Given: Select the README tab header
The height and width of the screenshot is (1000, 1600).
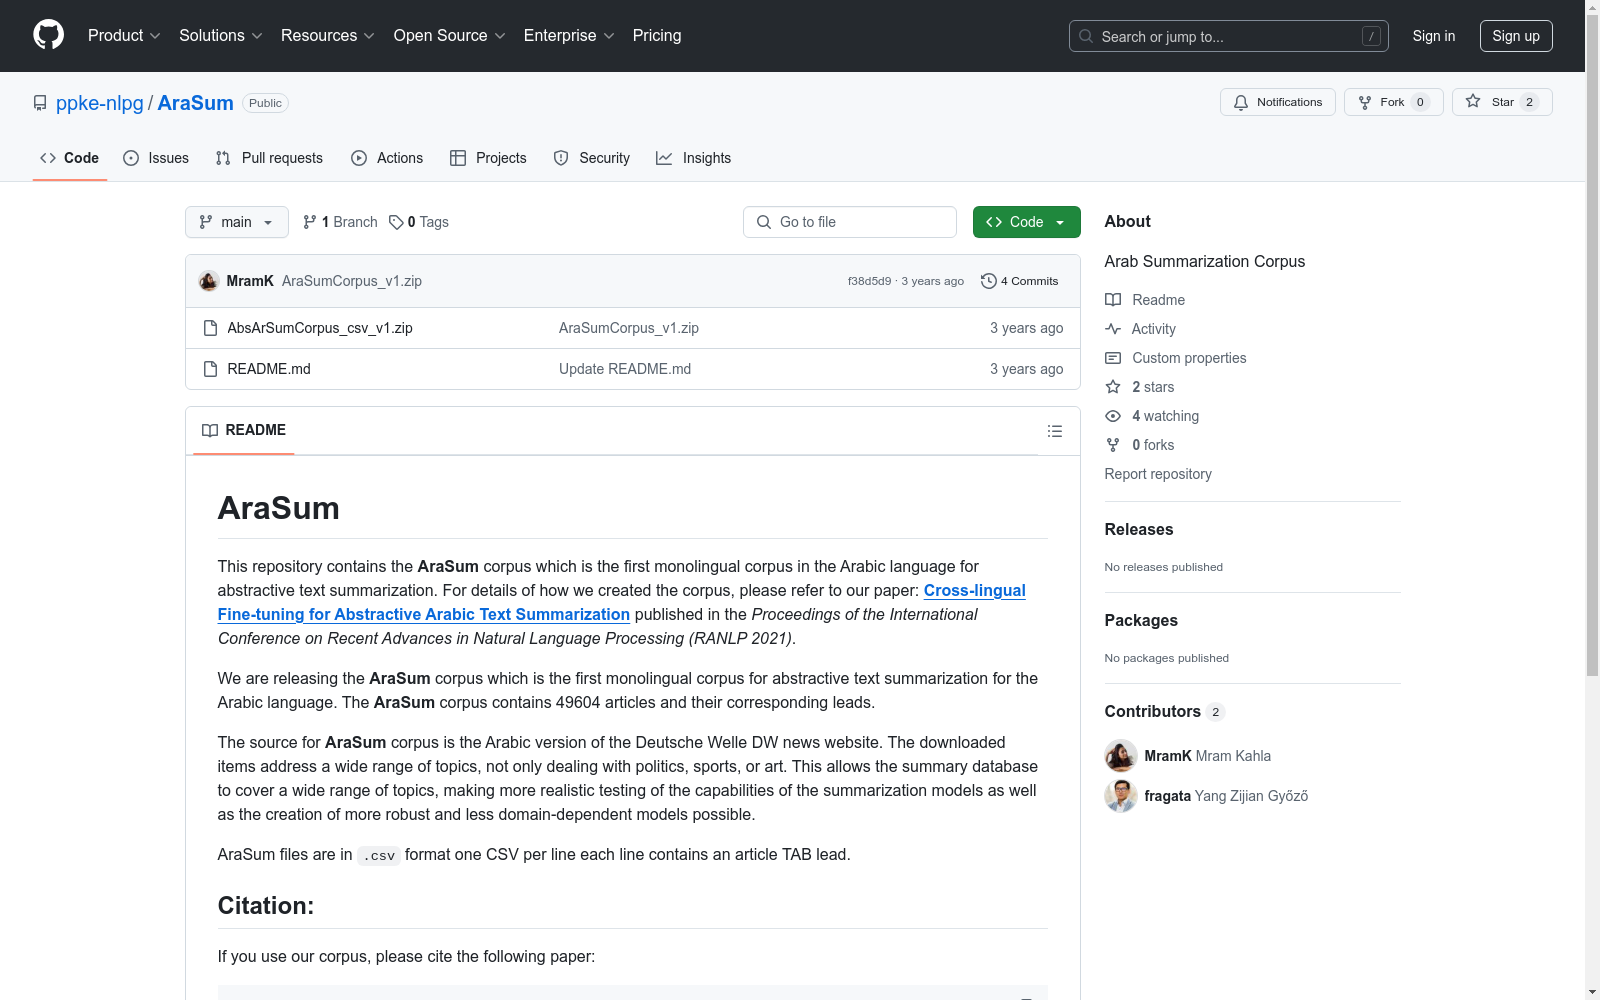Looking at the screenshot, I should click(x=244, y=430).
